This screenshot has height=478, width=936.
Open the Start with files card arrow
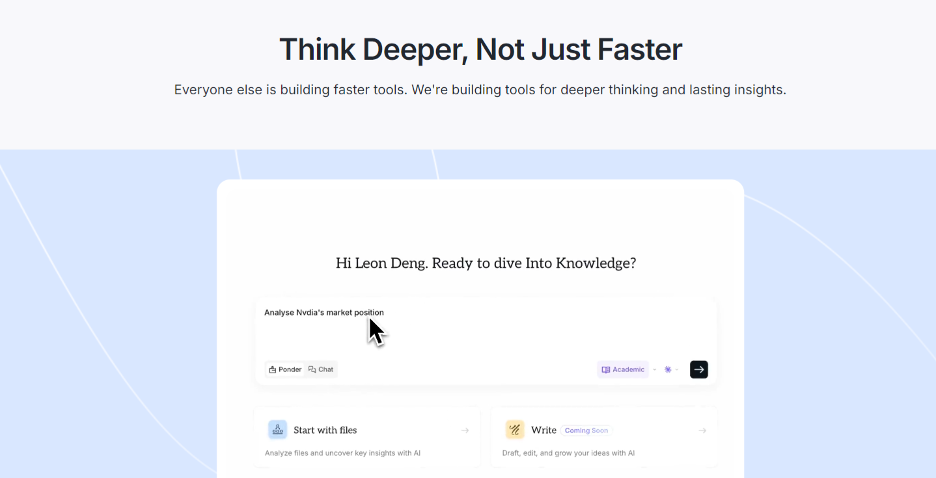464,430
